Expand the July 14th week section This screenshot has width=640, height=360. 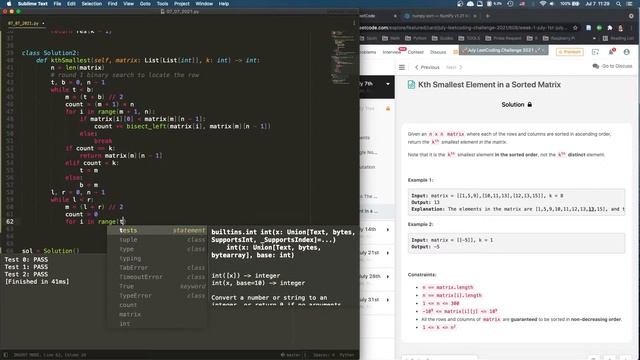pos(388,230)
